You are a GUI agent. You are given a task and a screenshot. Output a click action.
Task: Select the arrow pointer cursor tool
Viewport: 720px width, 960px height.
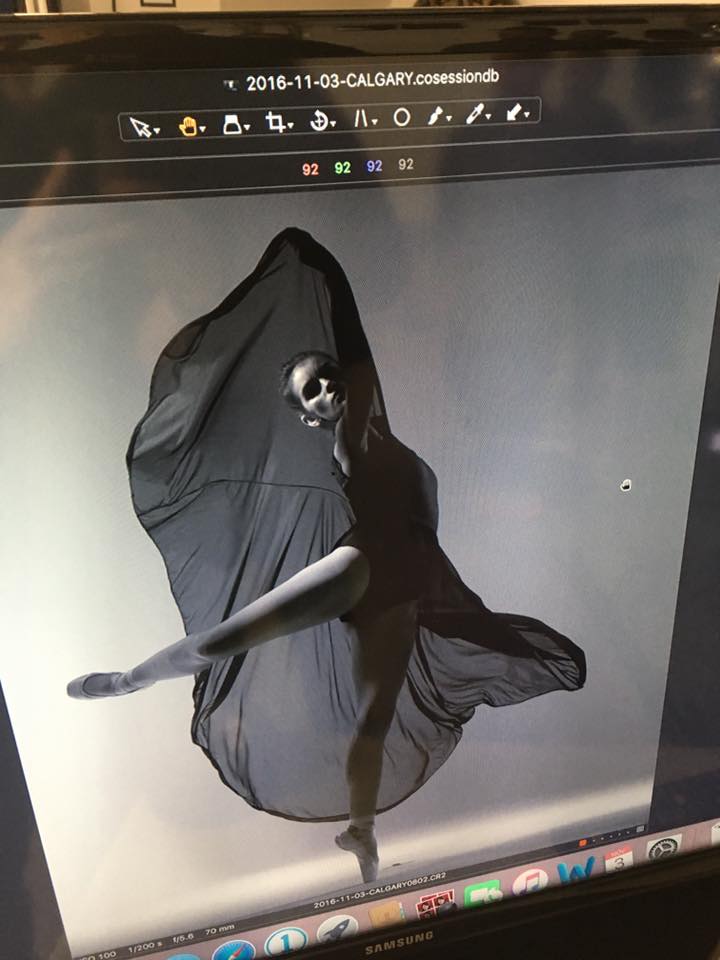(141, 127)
